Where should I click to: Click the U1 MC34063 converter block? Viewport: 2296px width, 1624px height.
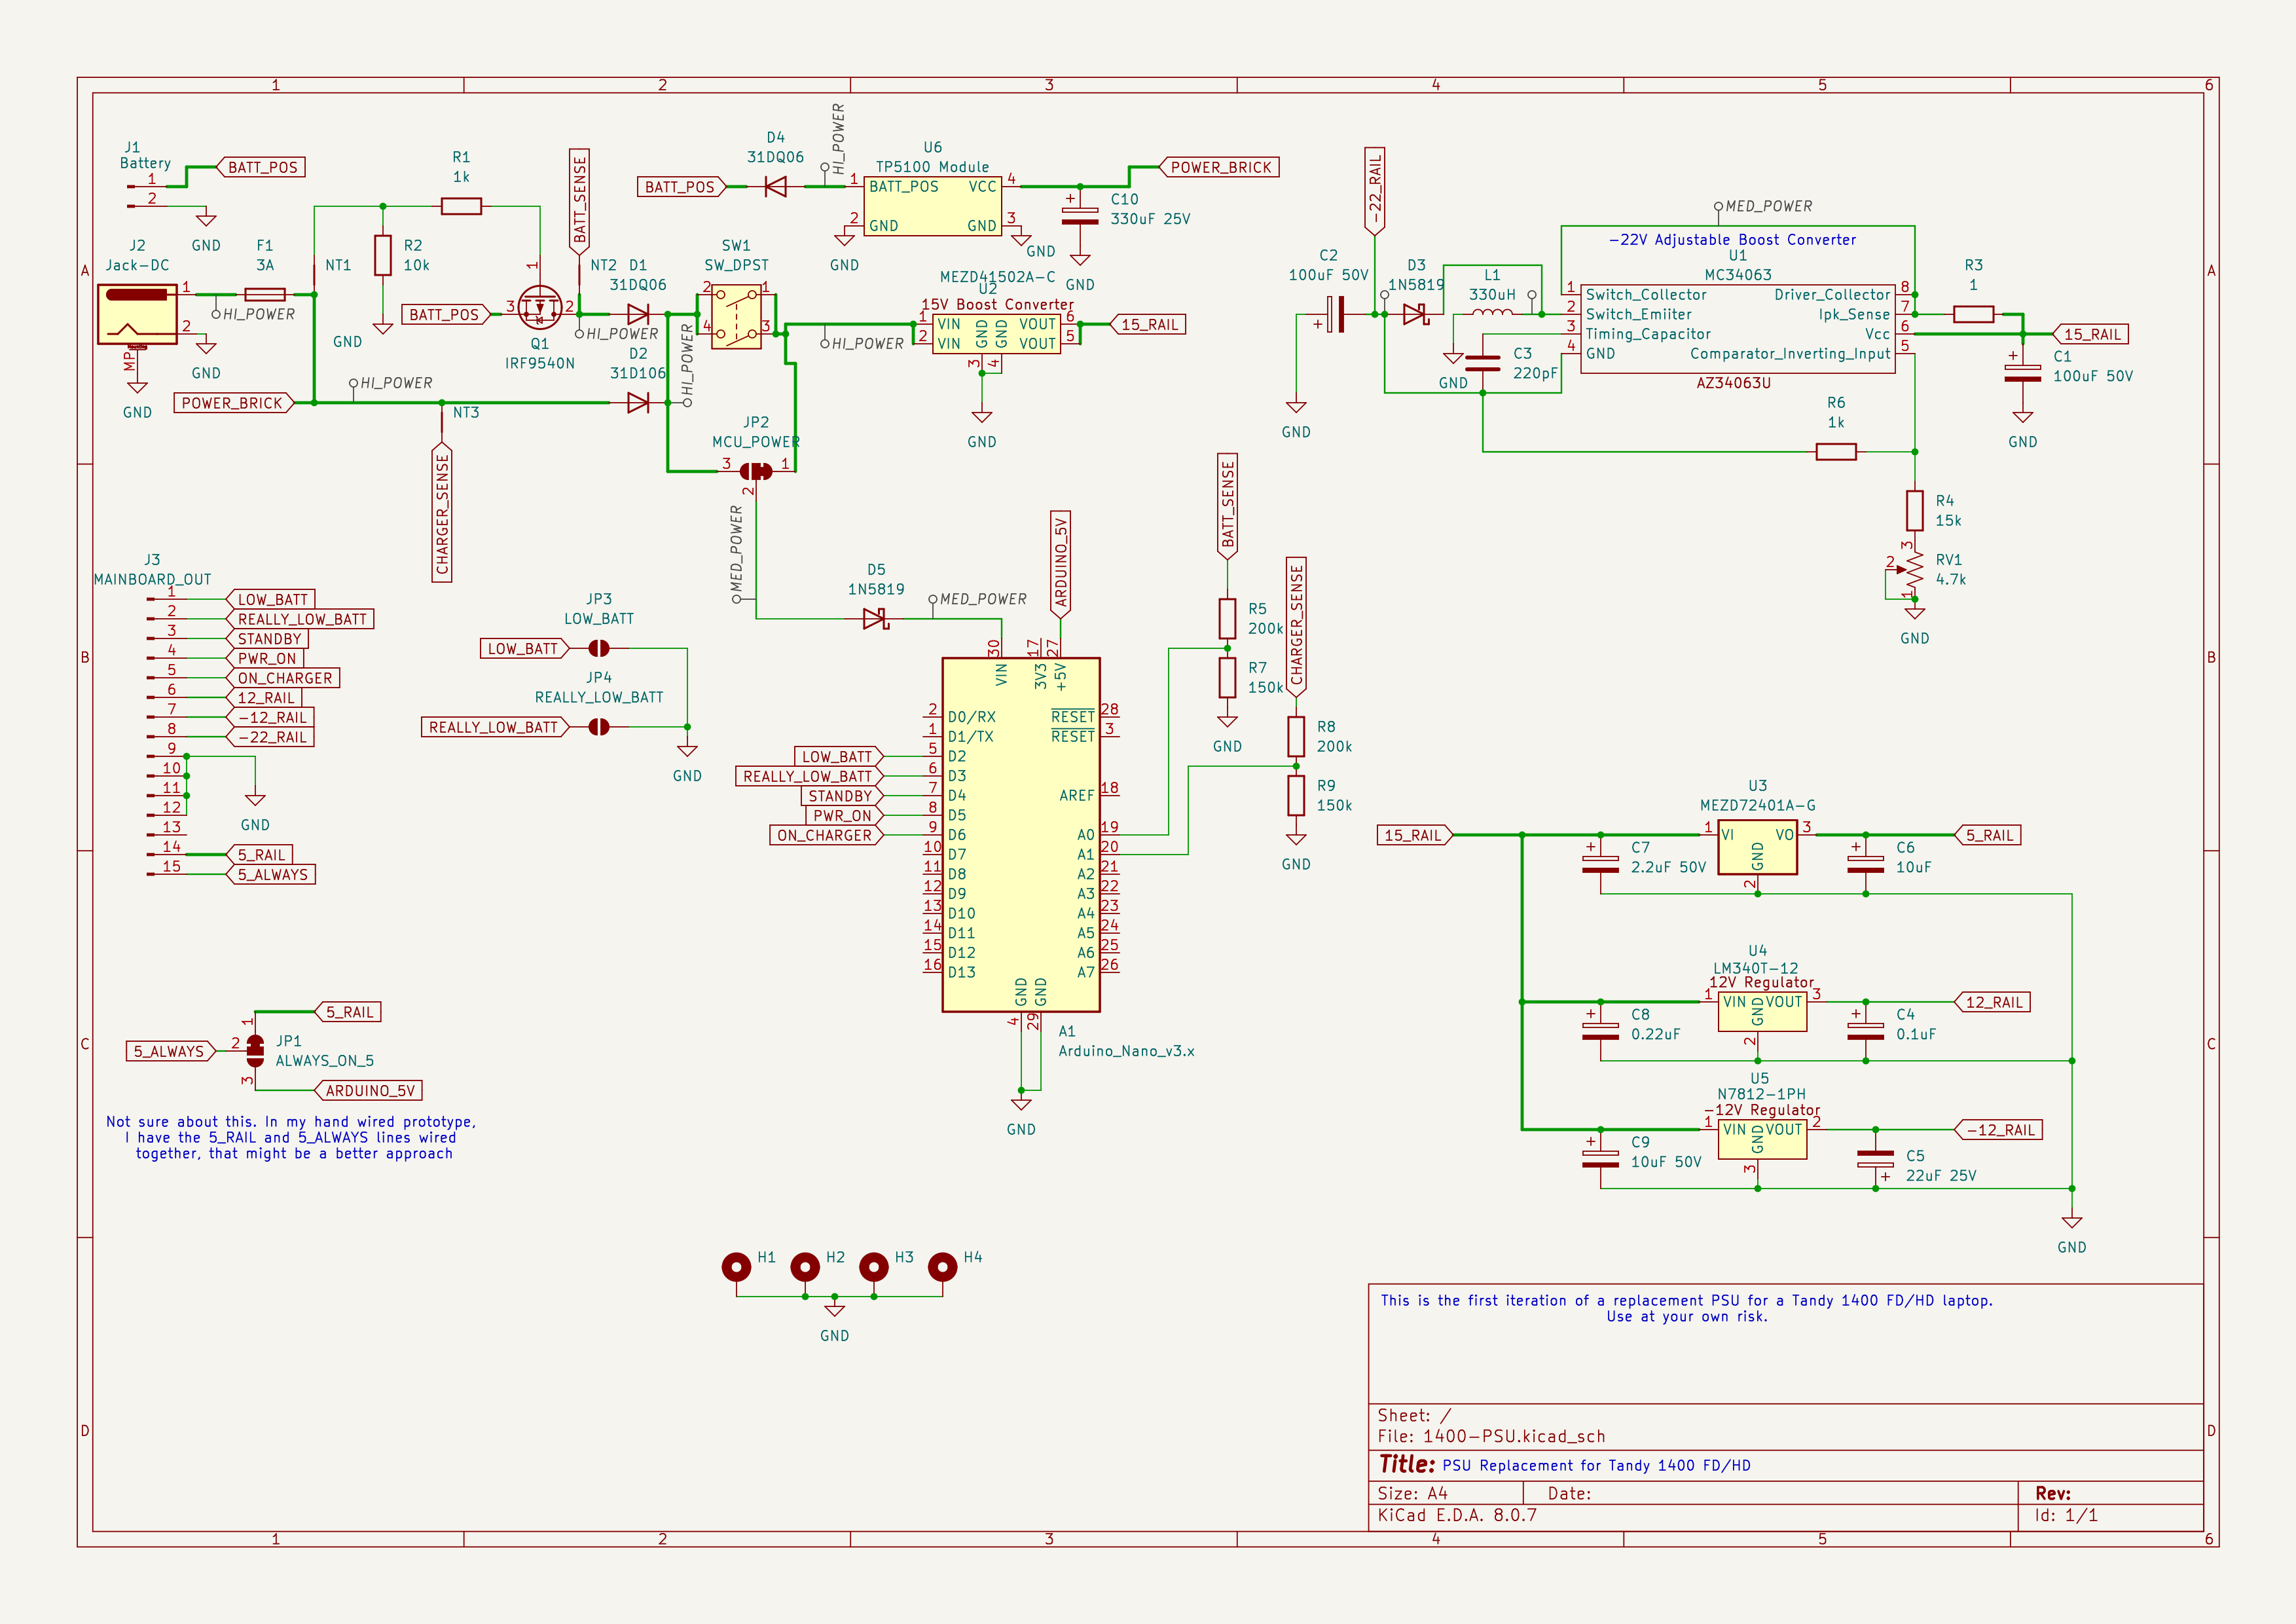point(1738,328)
